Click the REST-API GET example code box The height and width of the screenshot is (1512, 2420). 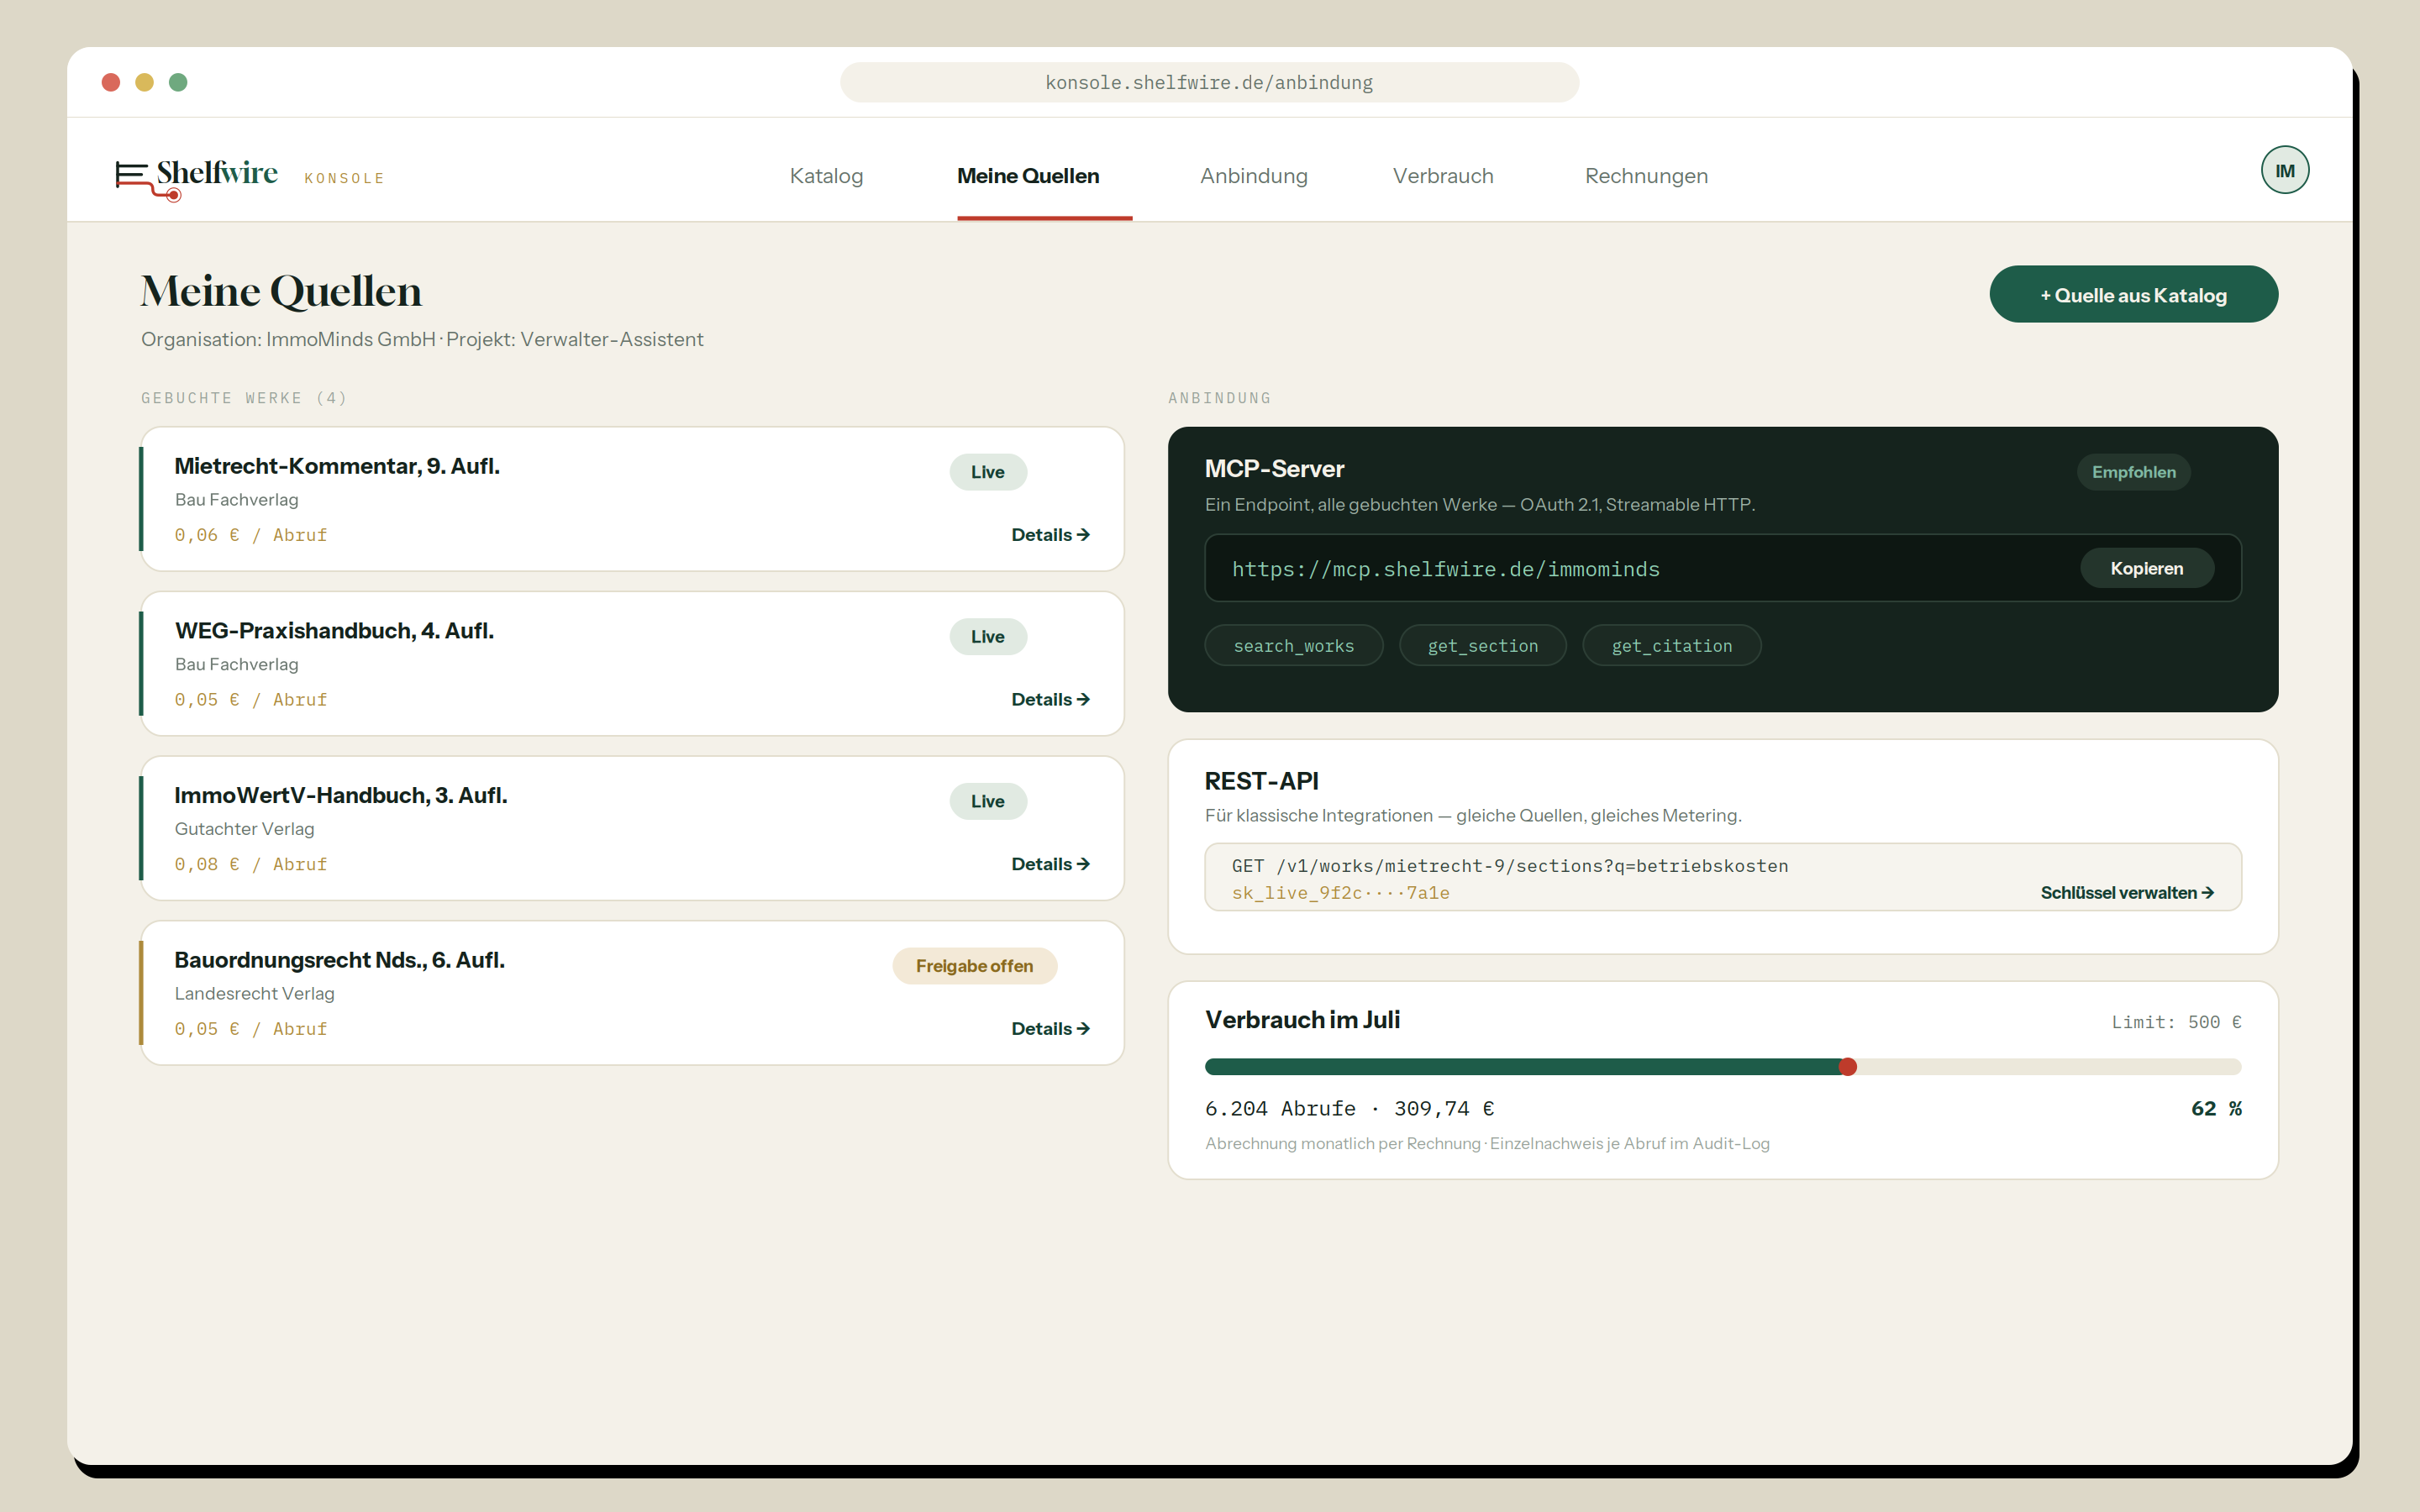pos(1722,877)
